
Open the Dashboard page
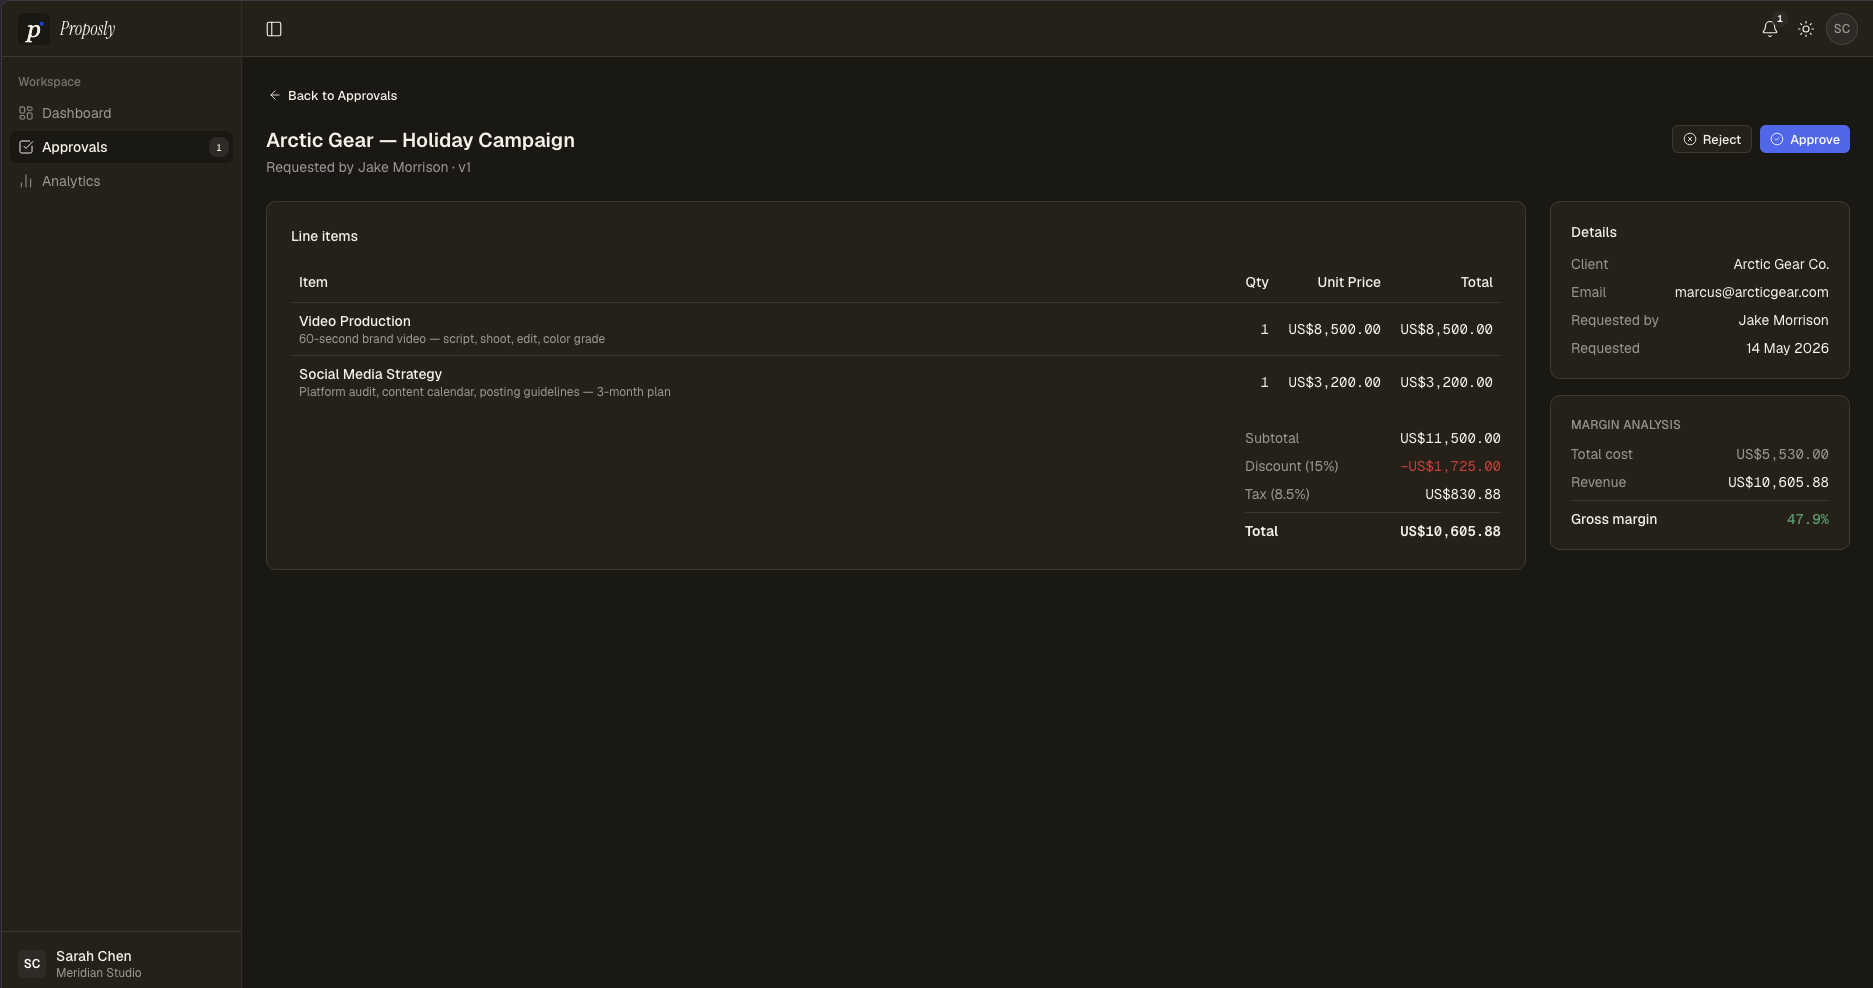click(x=121, y=113)
